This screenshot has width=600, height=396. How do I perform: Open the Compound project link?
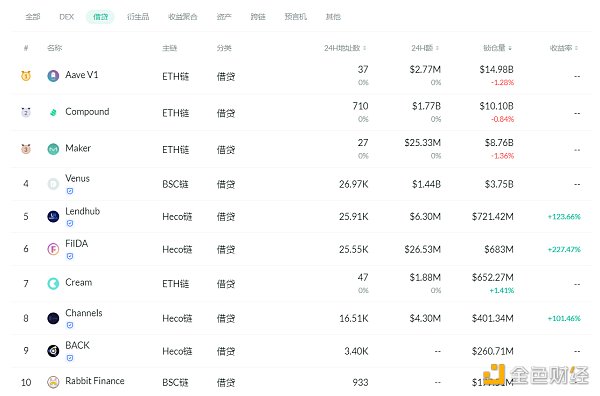tap(87, 112)
